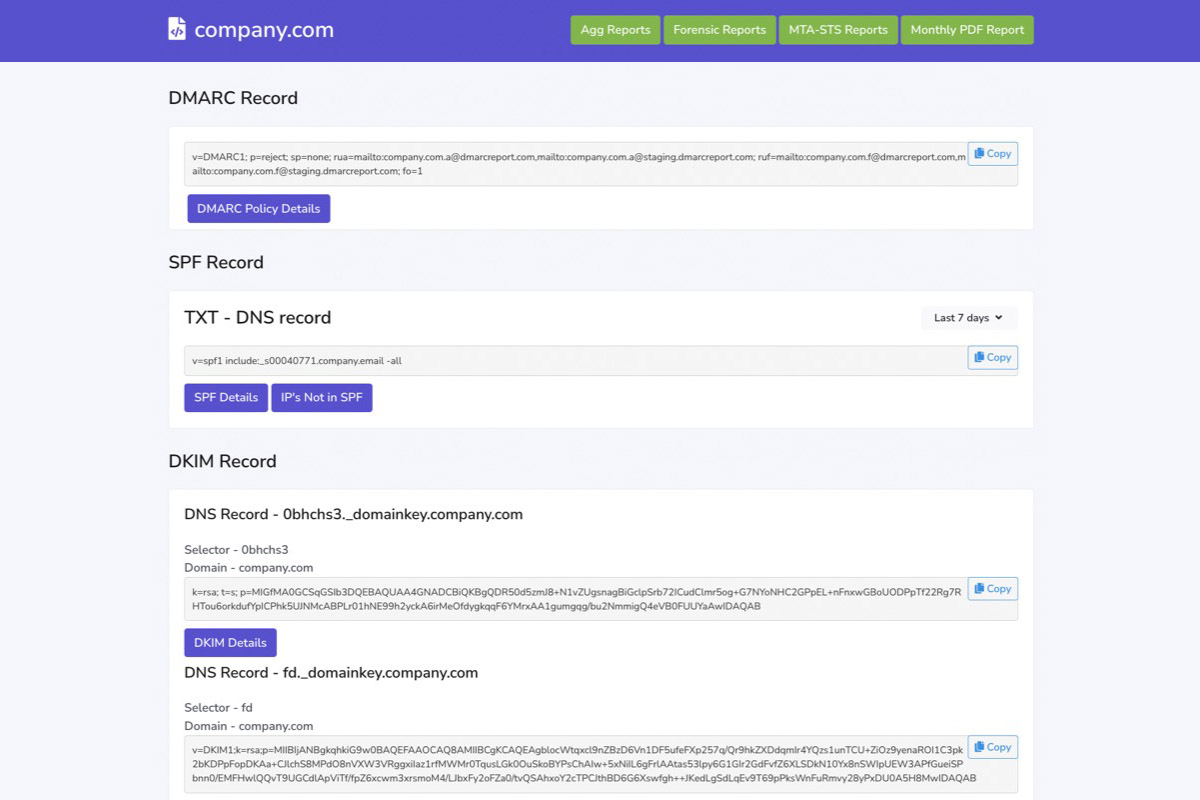This screenshot has height=800, width=1200.
Task: Change time period from Last 7 days
Action: (967, 317)
